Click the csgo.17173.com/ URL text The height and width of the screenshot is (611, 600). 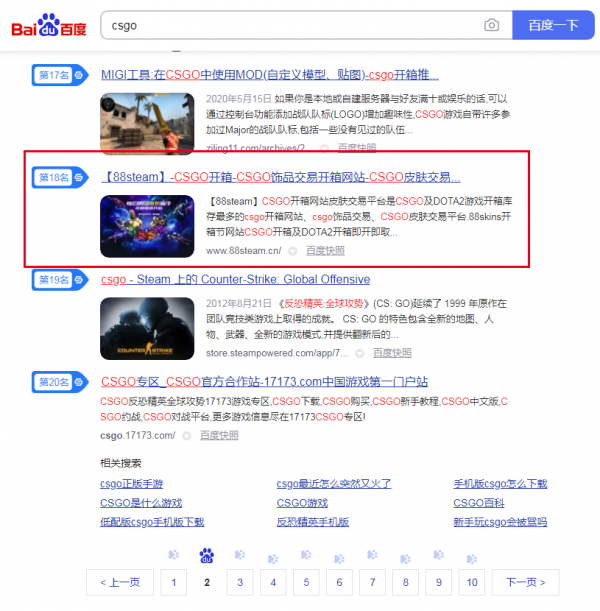click(138, 435)
